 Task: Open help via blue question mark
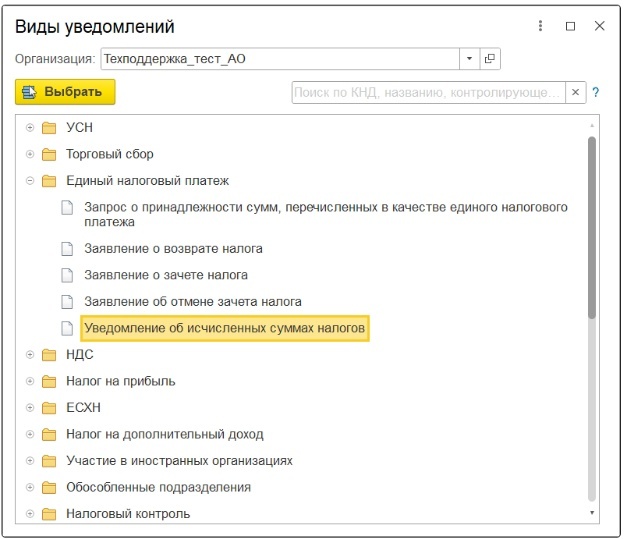pyautogui.click(x=596, y=92)
